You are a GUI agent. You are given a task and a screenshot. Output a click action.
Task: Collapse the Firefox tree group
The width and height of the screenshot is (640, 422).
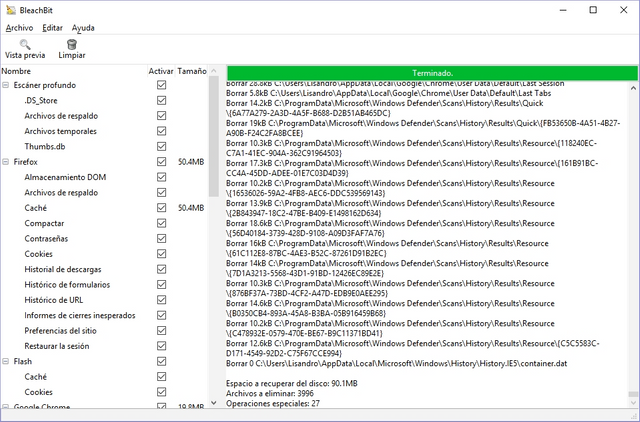point(6,162)
